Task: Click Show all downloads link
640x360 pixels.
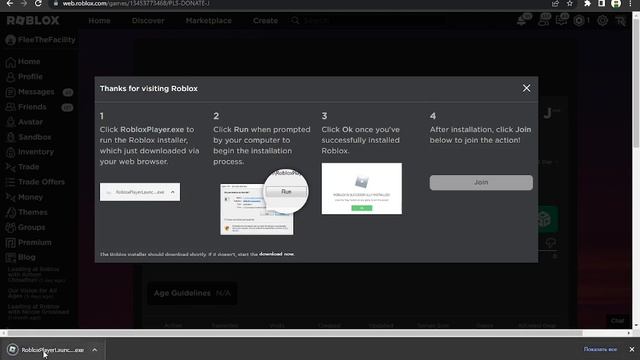Action: (x=600, y=349)
